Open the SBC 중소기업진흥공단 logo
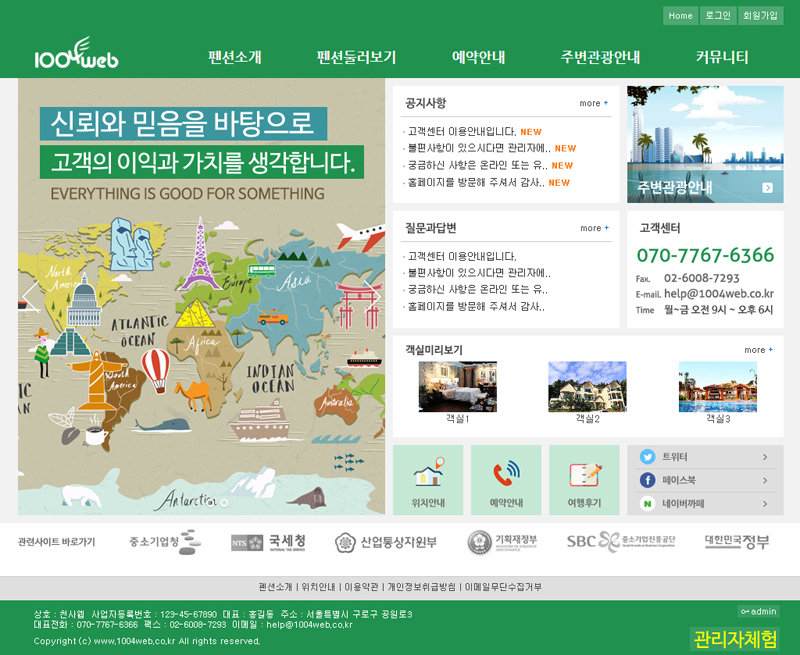This screenshot has width=800, height=655. pos(621,542)
